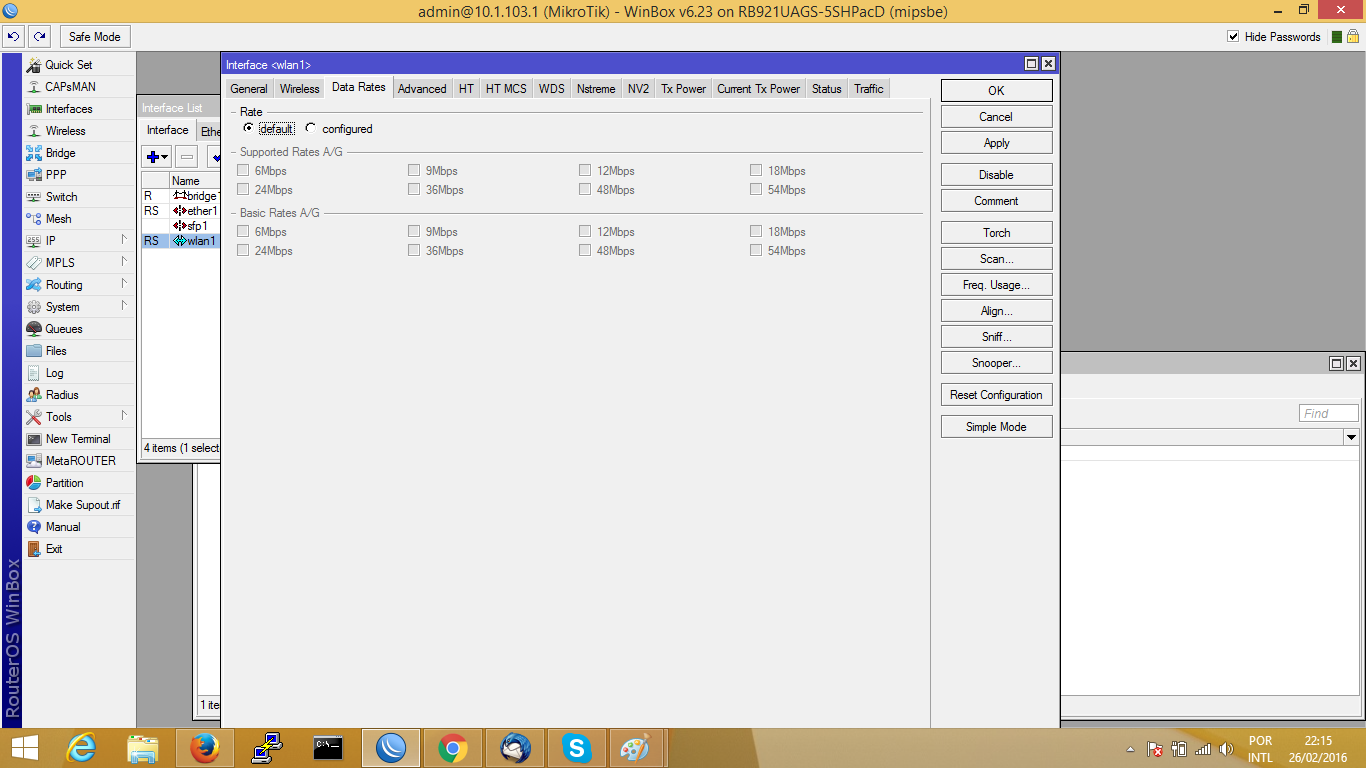Select the sfp1 row in Interface List
This screenshot has height=768, width=1366.
180,226
